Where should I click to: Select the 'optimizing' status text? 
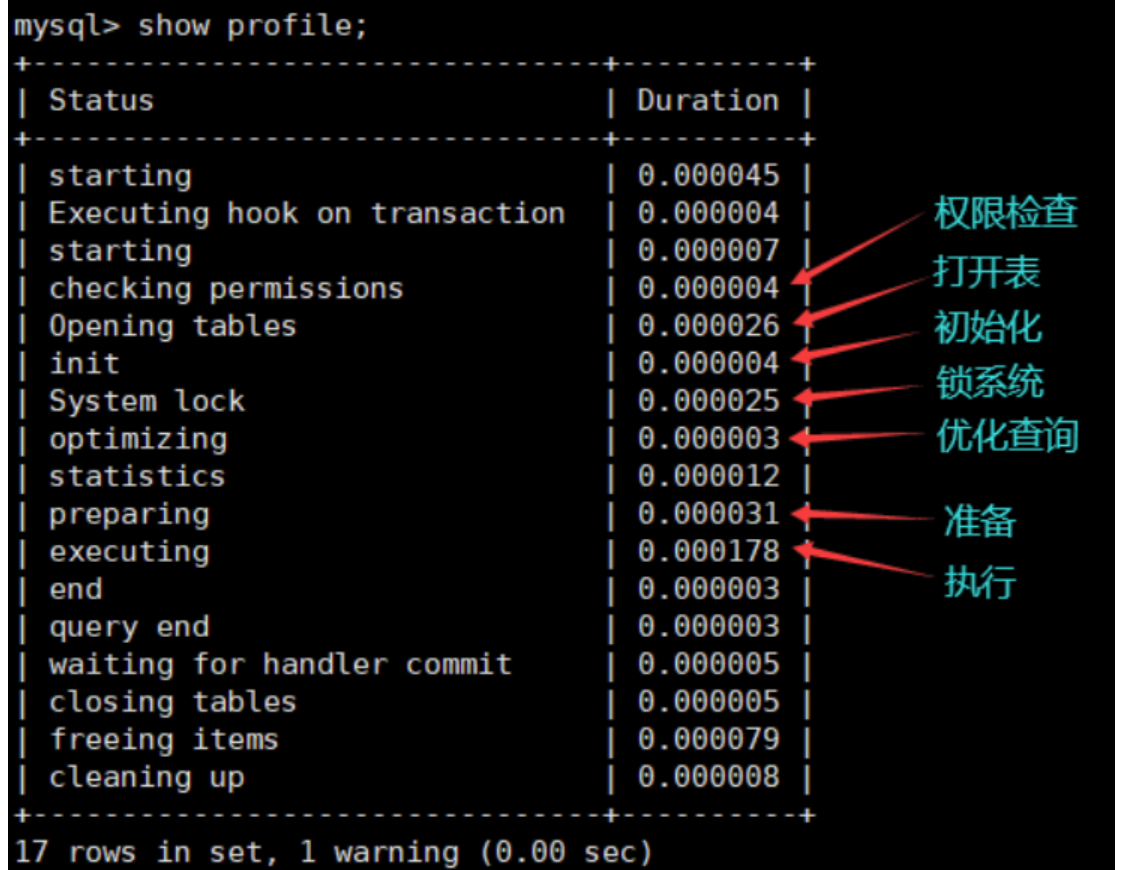click(137, 439)
